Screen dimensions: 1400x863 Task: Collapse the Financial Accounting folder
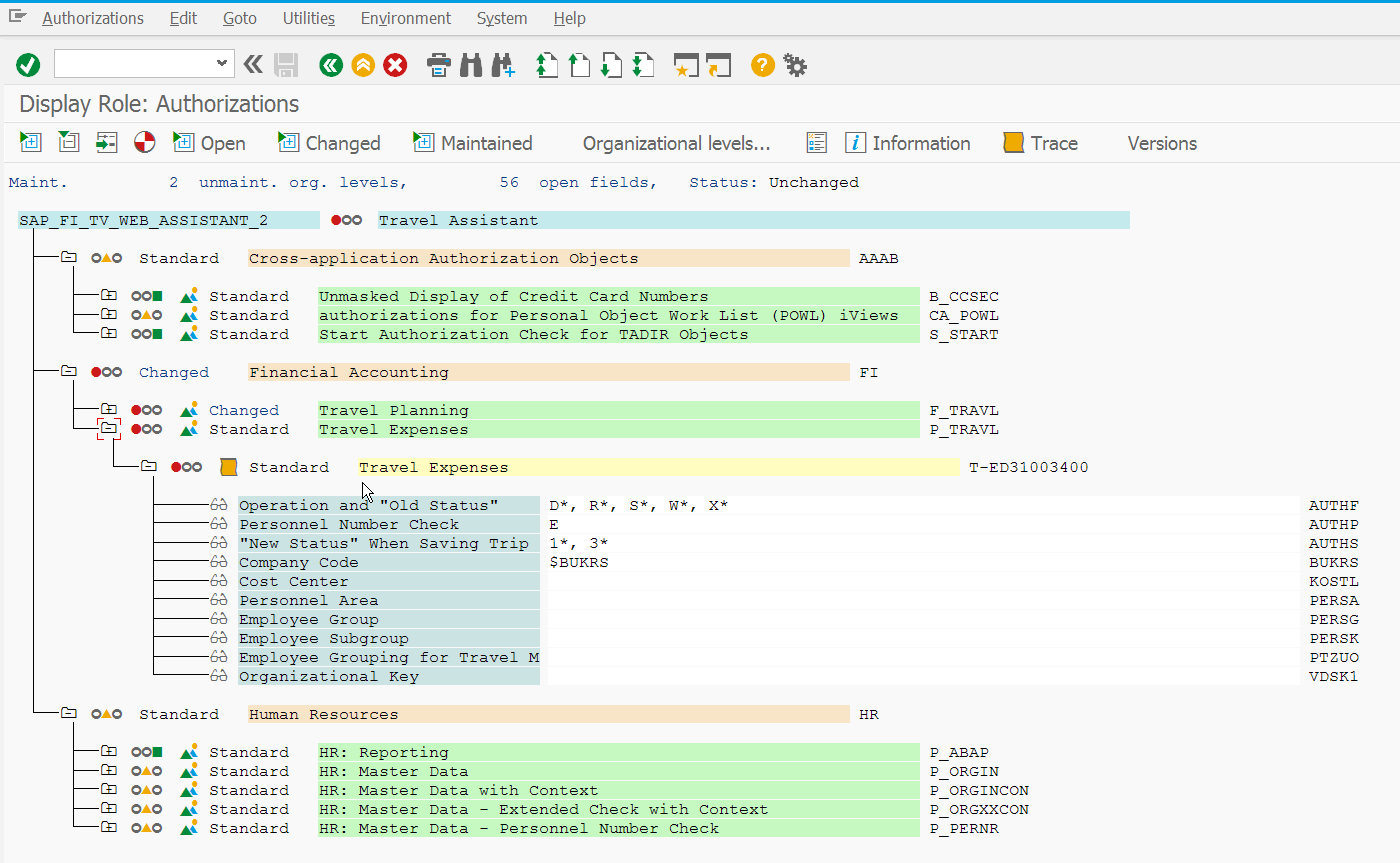click(x=68, y=372)
